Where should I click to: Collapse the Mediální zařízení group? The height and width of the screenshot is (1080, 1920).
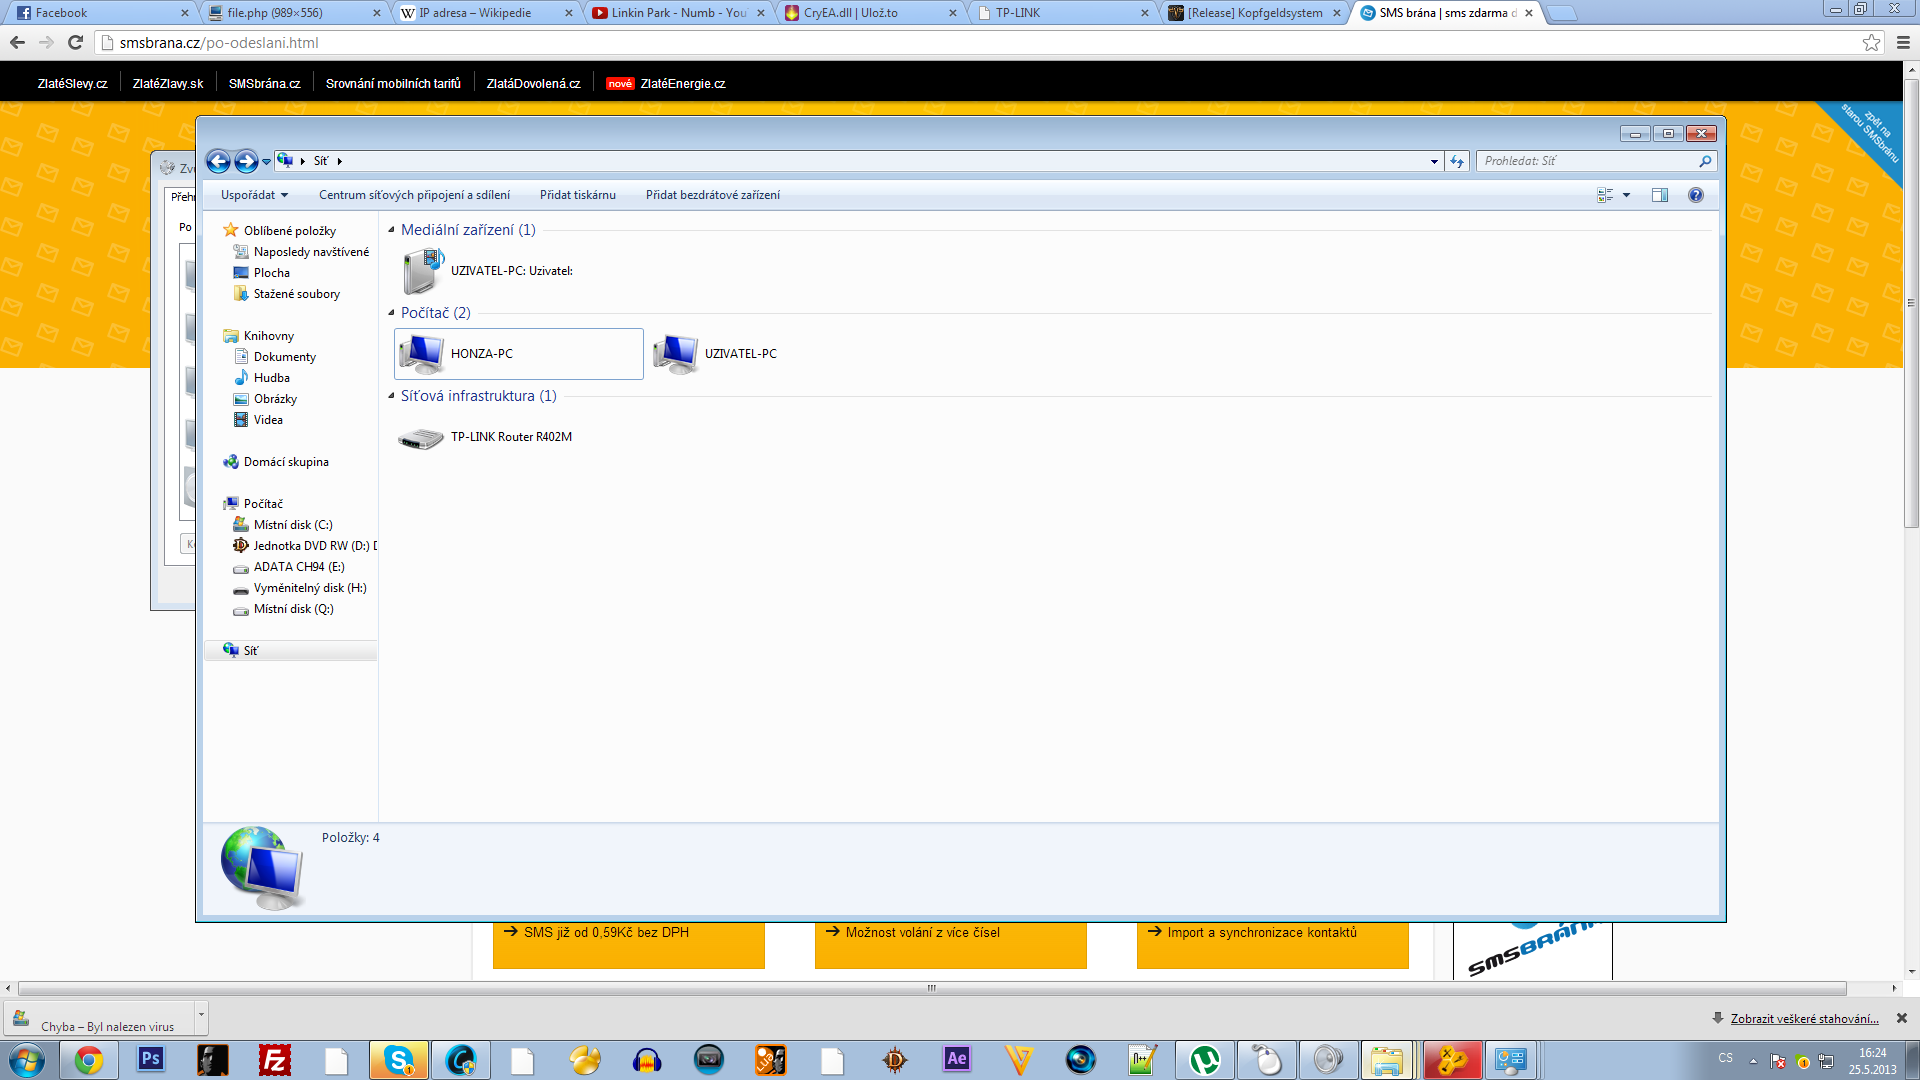click(x=392, y=230)
